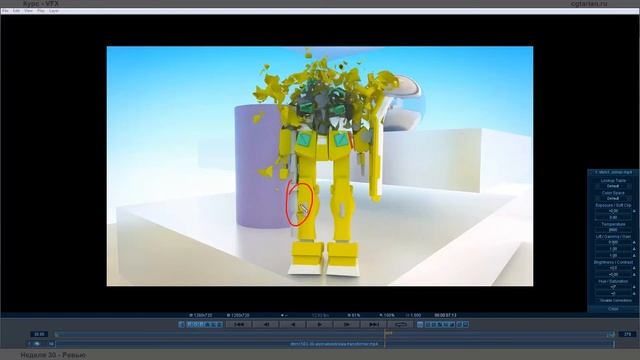Screen dimensions: 640x360
Task: Open the Color Space Default dropdown
Action: point(613,198)
